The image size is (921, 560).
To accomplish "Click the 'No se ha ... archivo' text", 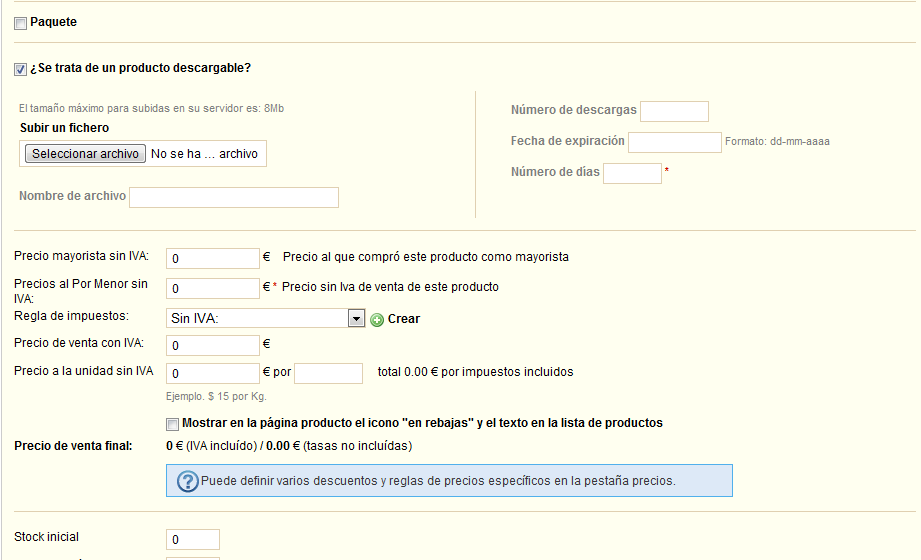I will (204, 154).
